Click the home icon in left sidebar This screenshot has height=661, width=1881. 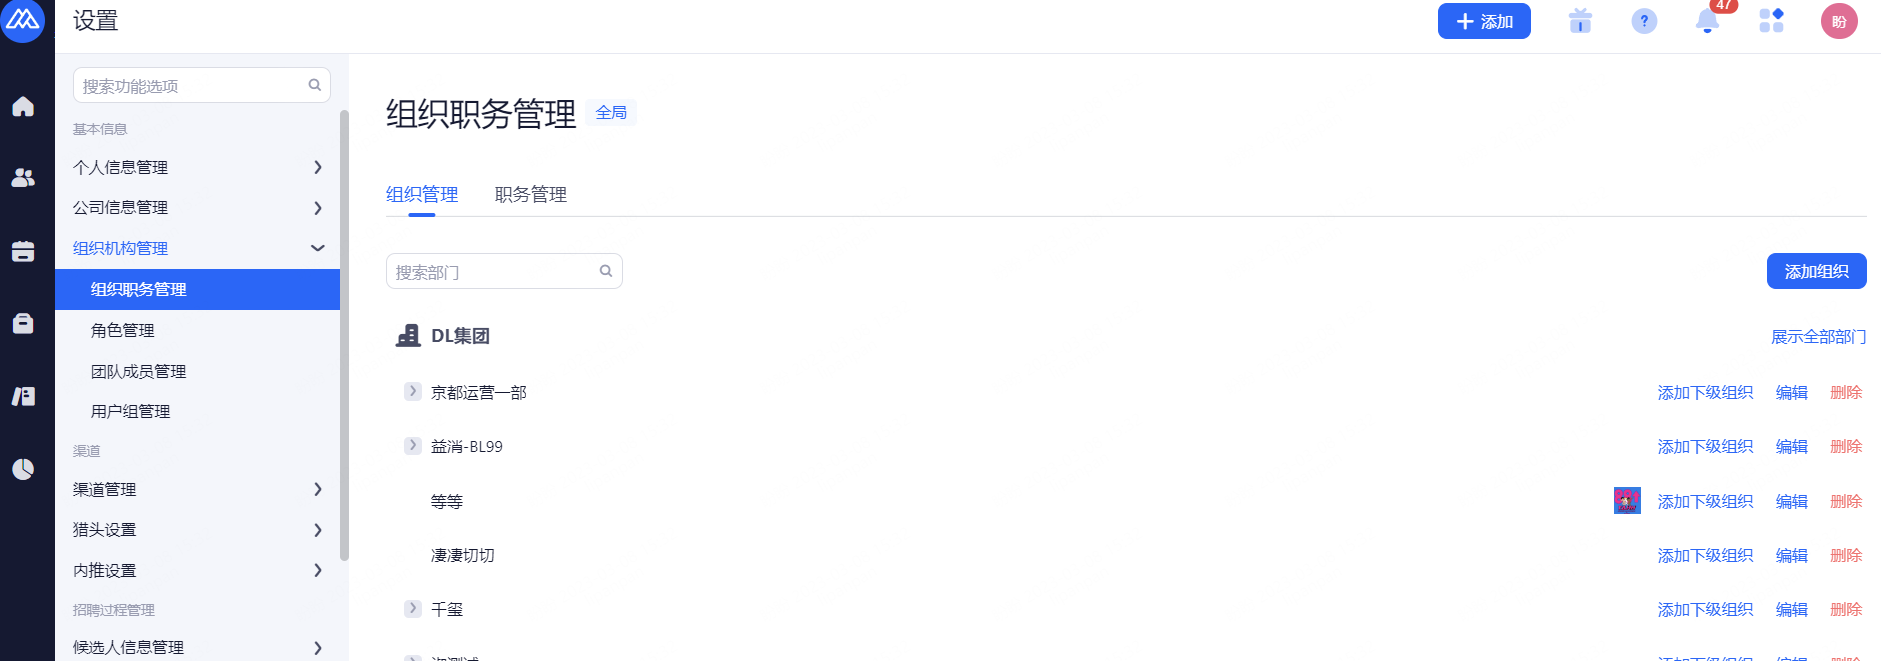point(23,107)
